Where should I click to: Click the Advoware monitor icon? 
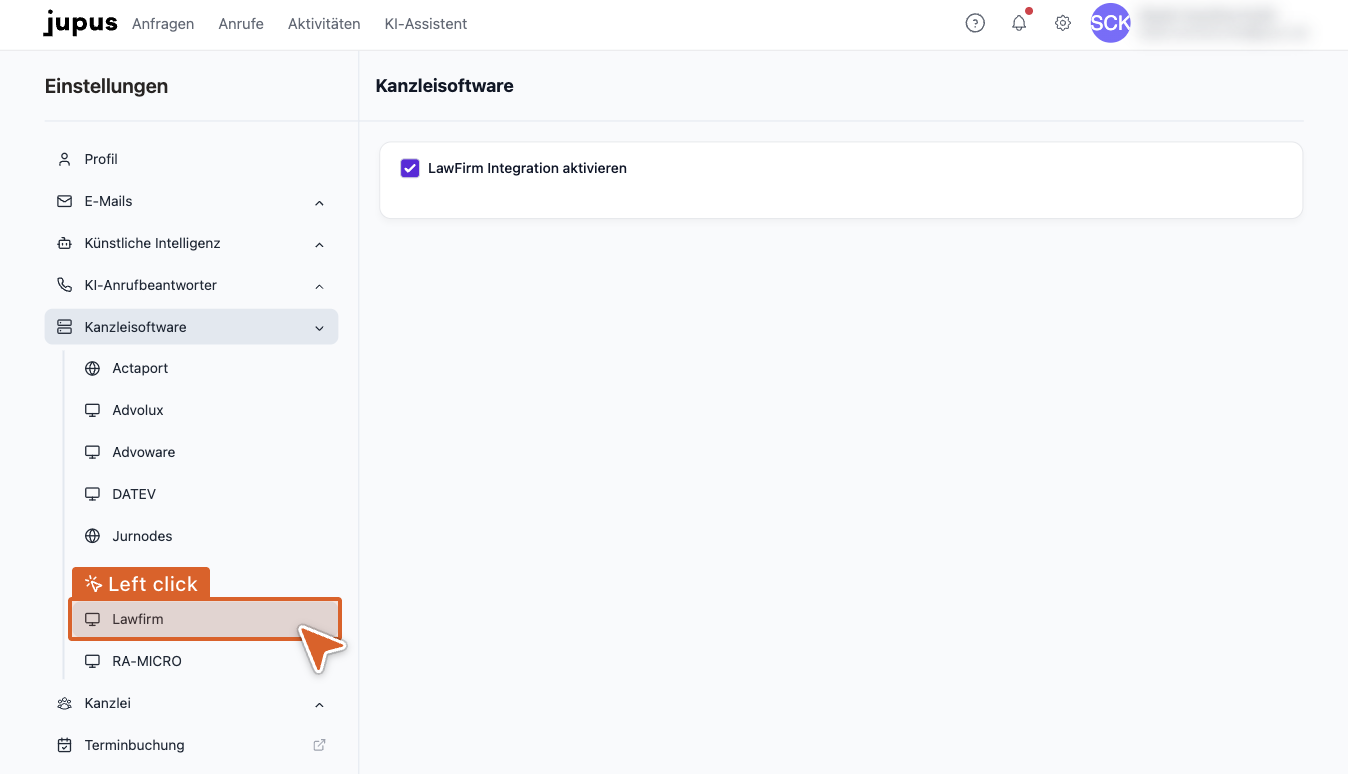click(x=93, y=452)
